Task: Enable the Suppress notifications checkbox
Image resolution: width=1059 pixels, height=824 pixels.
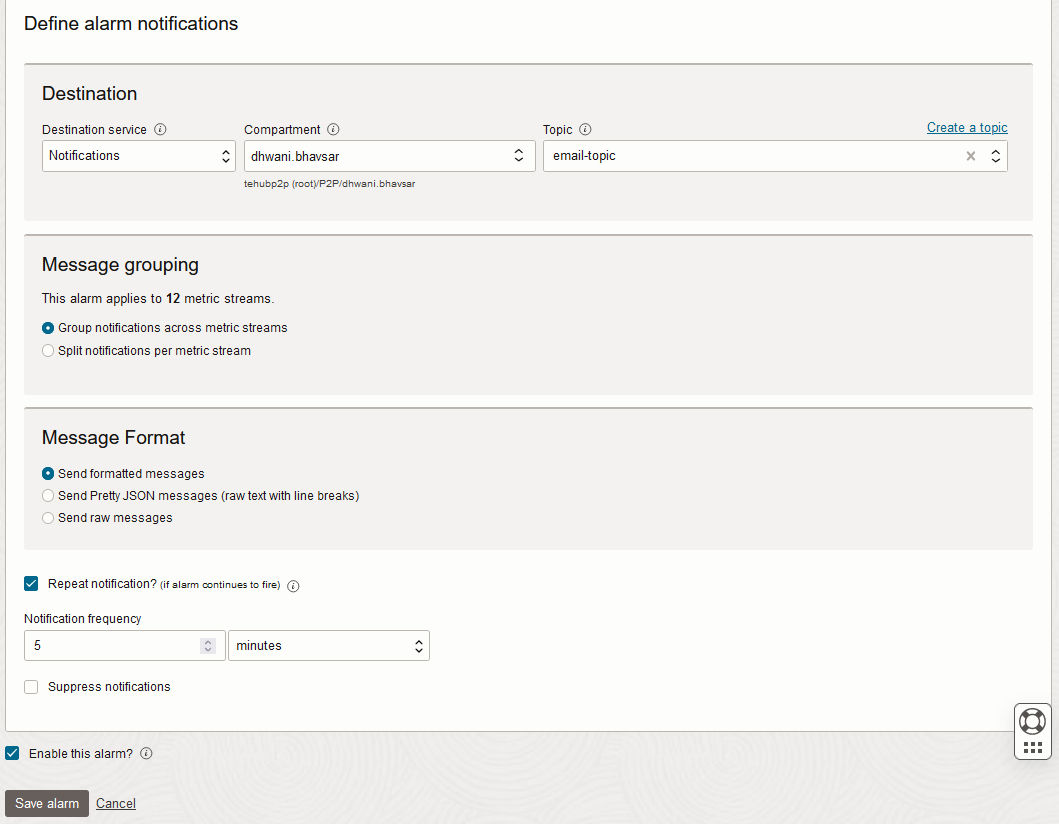Action: [32, 687]
